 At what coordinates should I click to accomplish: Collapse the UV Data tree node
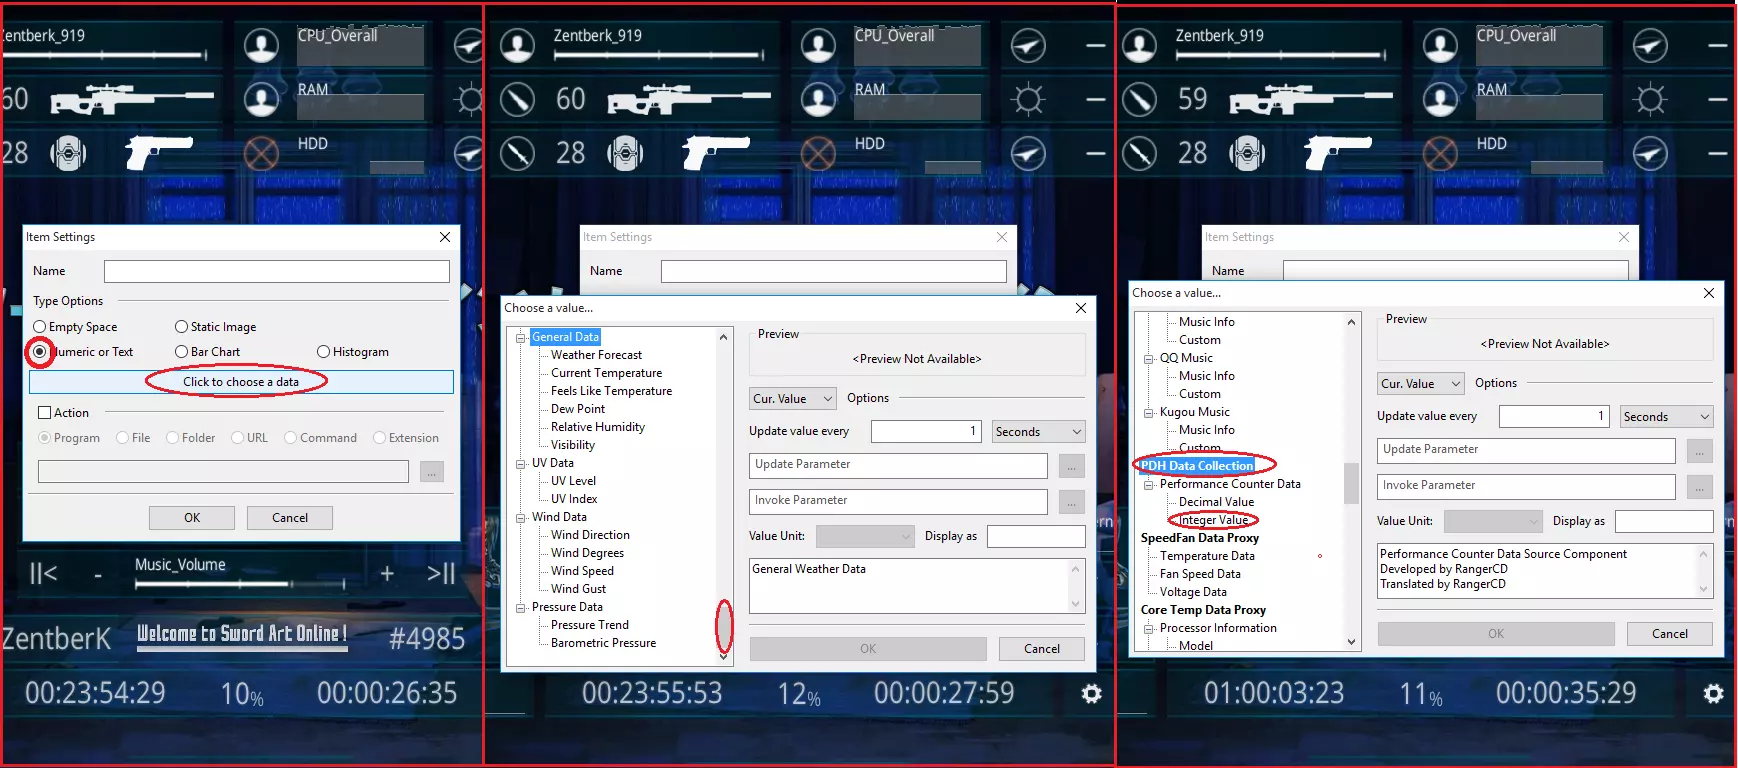coord(521,464)
